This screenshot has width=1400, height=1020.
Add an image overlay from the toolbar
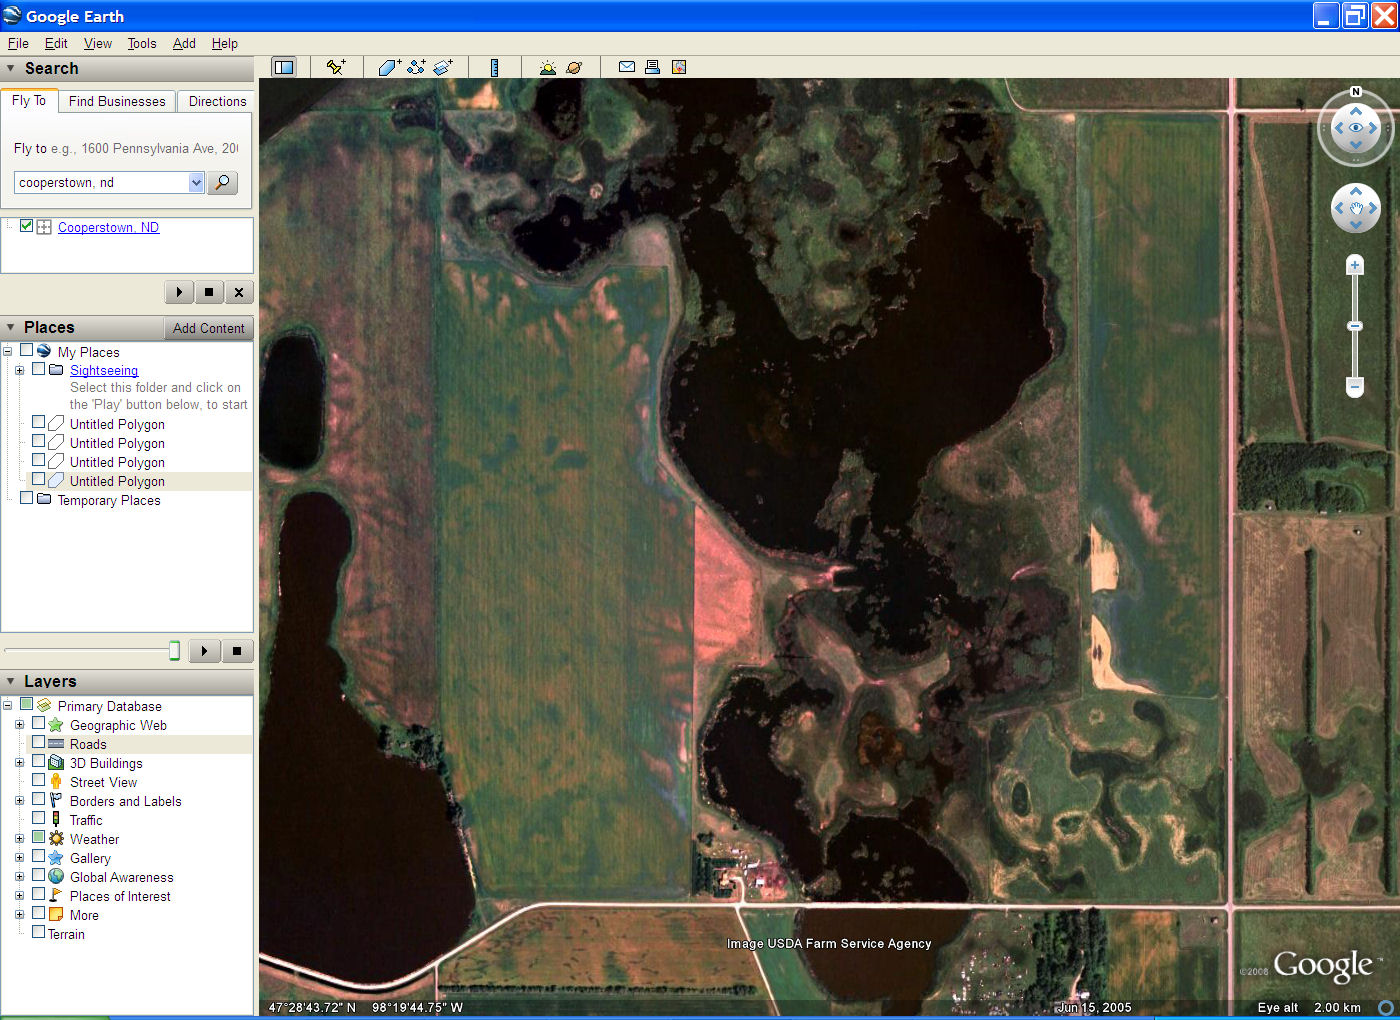pos(443,67)
